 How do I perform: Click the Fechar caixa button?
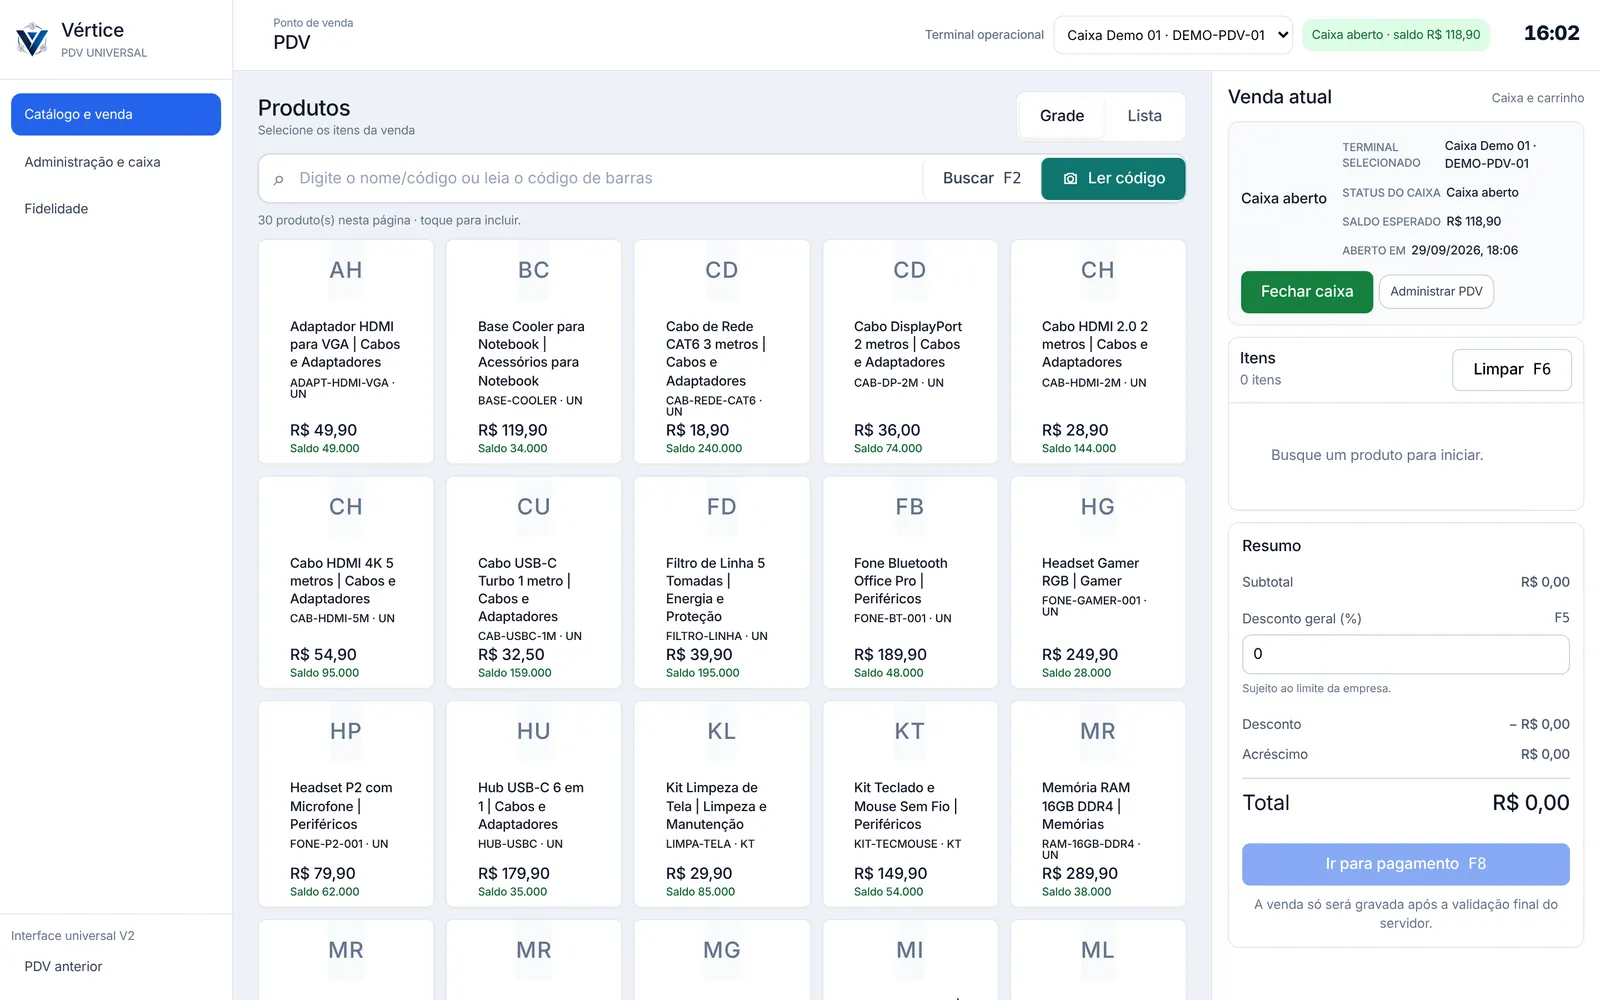coord(1306,292)
